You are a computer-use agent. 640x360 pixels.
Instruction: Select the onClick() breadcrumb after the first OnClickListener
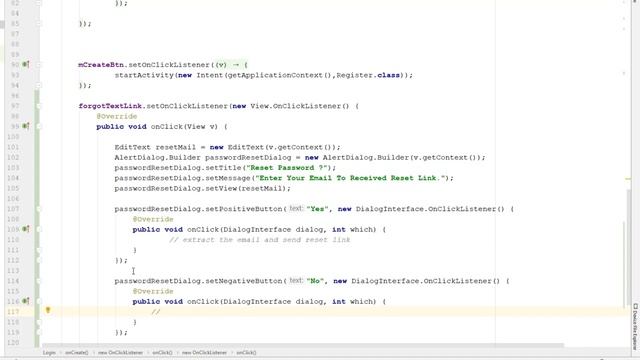click(x=162, y=353)
